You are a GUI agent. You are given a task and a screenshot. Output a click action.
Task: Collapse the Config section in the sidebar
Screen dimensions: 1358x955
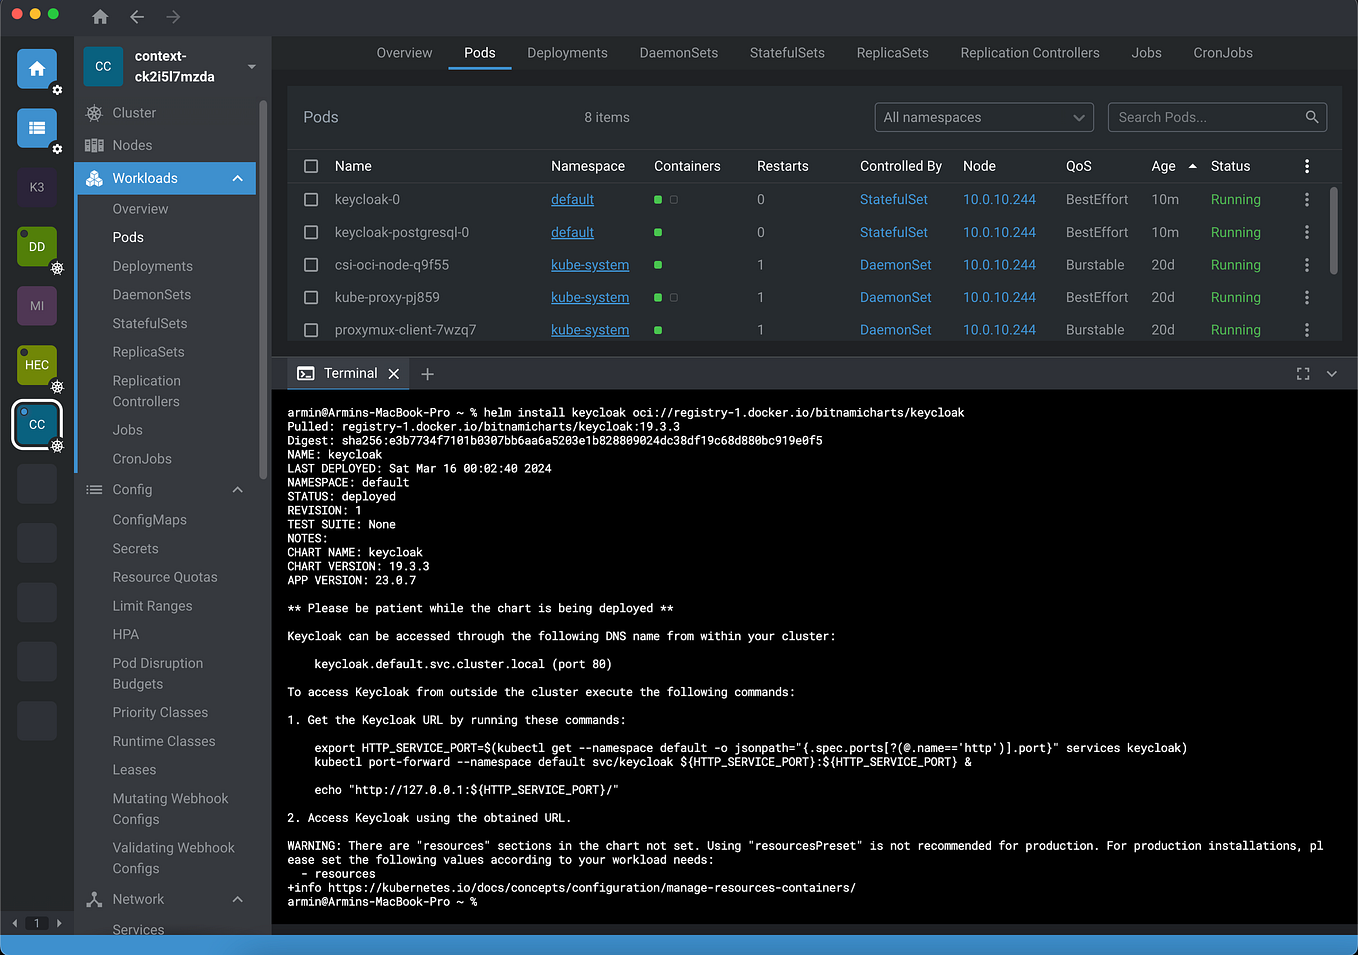coord(237,489)
